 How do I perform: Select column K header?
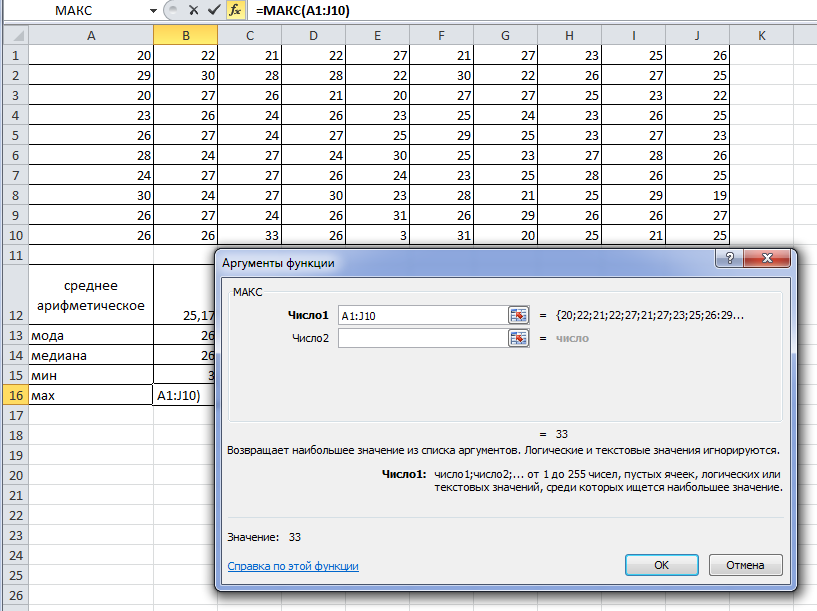coord(762,35)
